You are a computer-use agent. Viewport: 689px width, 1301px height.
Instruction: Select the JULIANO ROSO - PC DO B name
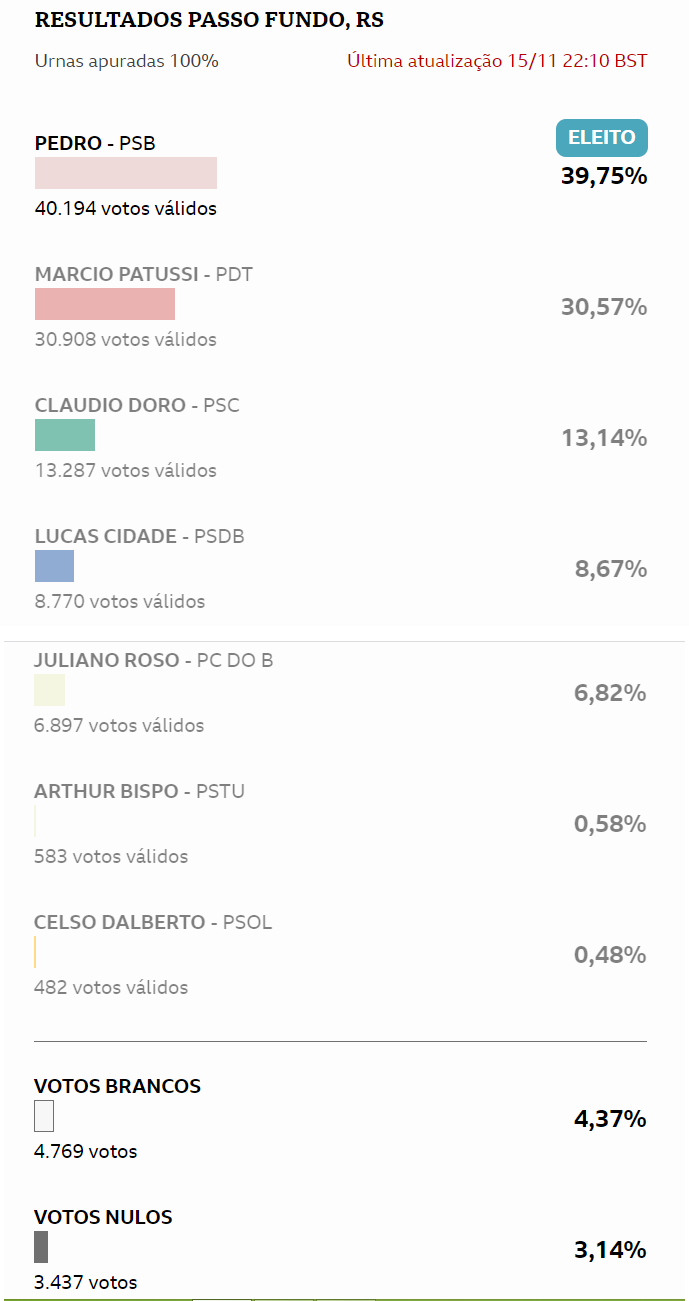(x=154, y=660)
